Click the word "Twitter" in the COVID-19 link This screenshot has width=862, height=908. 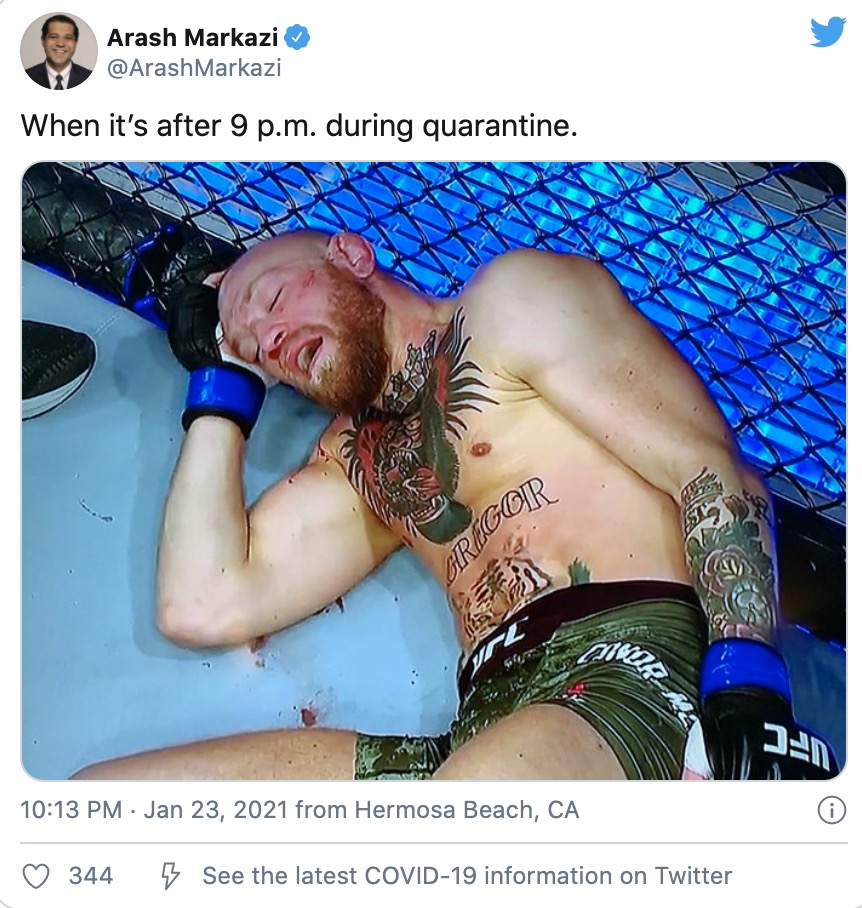693,876
